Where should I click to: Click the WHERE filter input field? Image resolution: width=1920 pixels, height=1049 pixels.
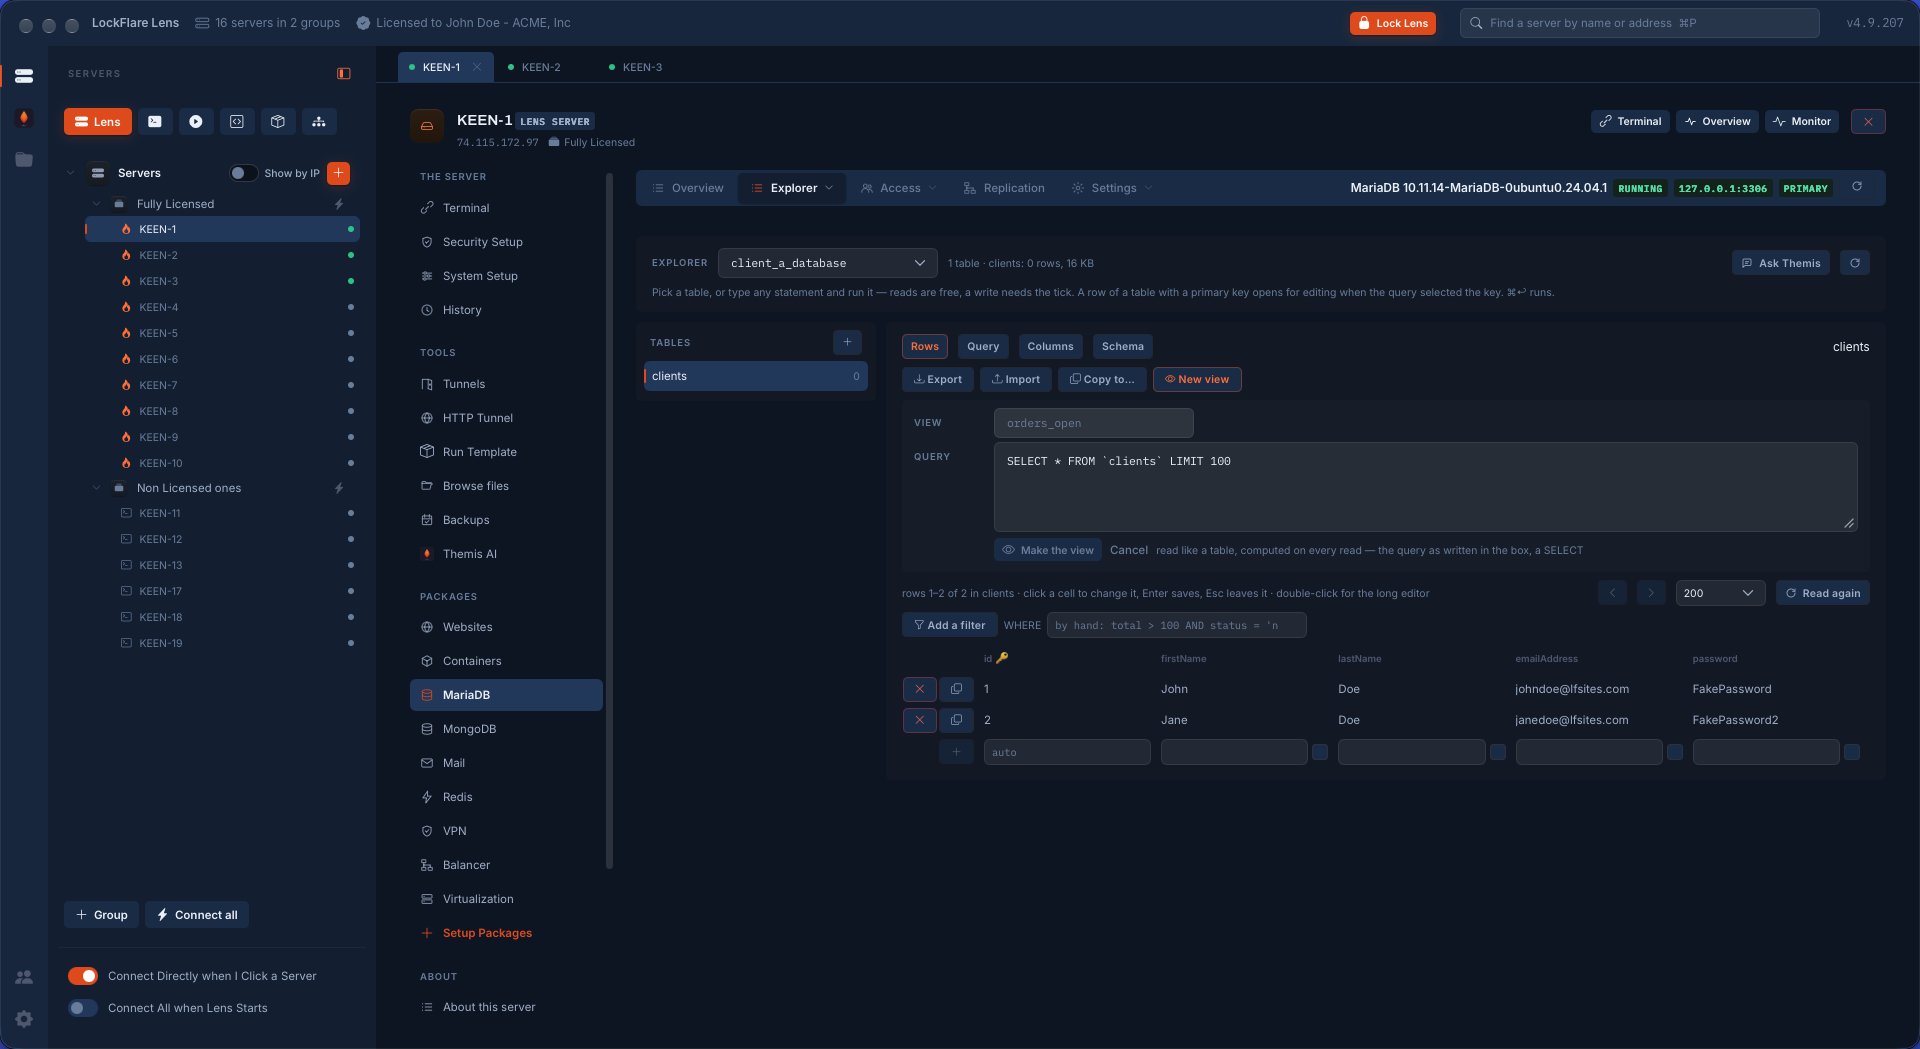(1176, 625)
